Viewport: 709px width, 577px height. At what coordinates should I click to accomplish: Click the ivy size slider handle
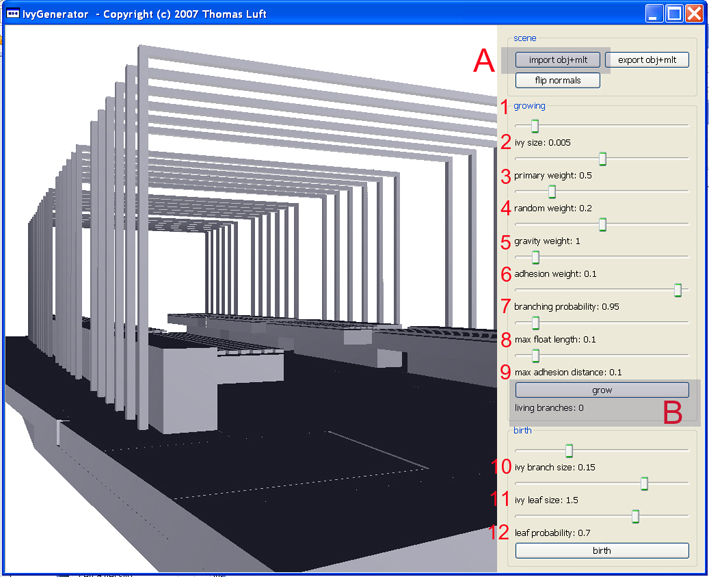click(535, 126)
